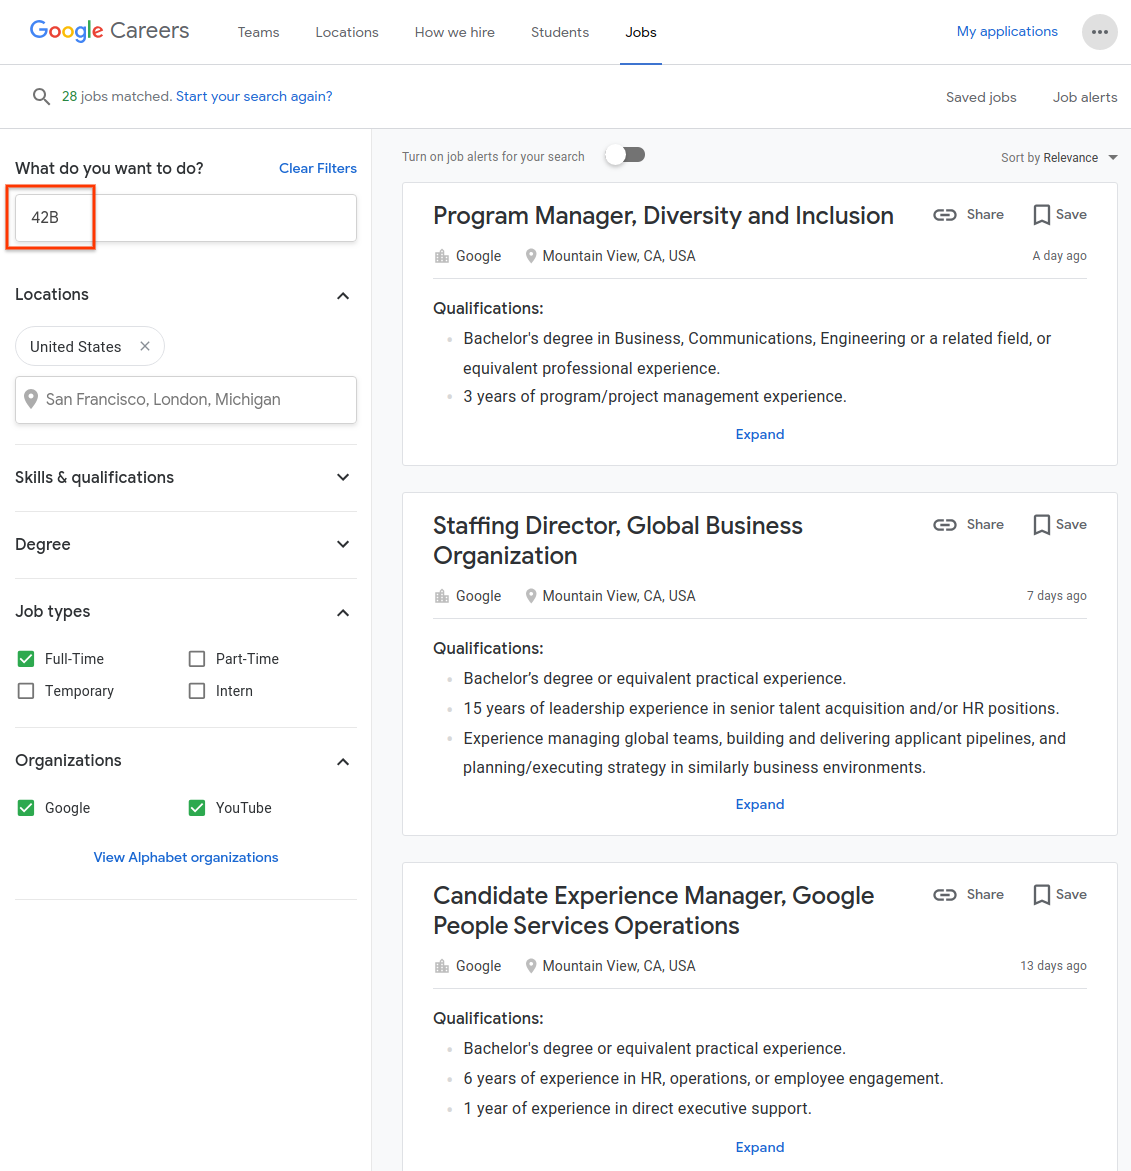Viewport: 1131px width, 1171px height.
Task: Uncheck the YouTube organization filter
Action: click(197, 808)
